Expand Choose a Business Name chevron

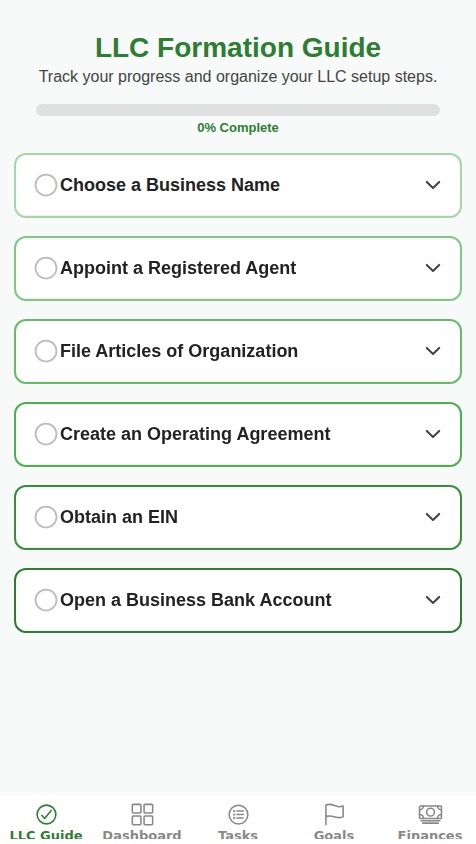click(x=433, y=185)
